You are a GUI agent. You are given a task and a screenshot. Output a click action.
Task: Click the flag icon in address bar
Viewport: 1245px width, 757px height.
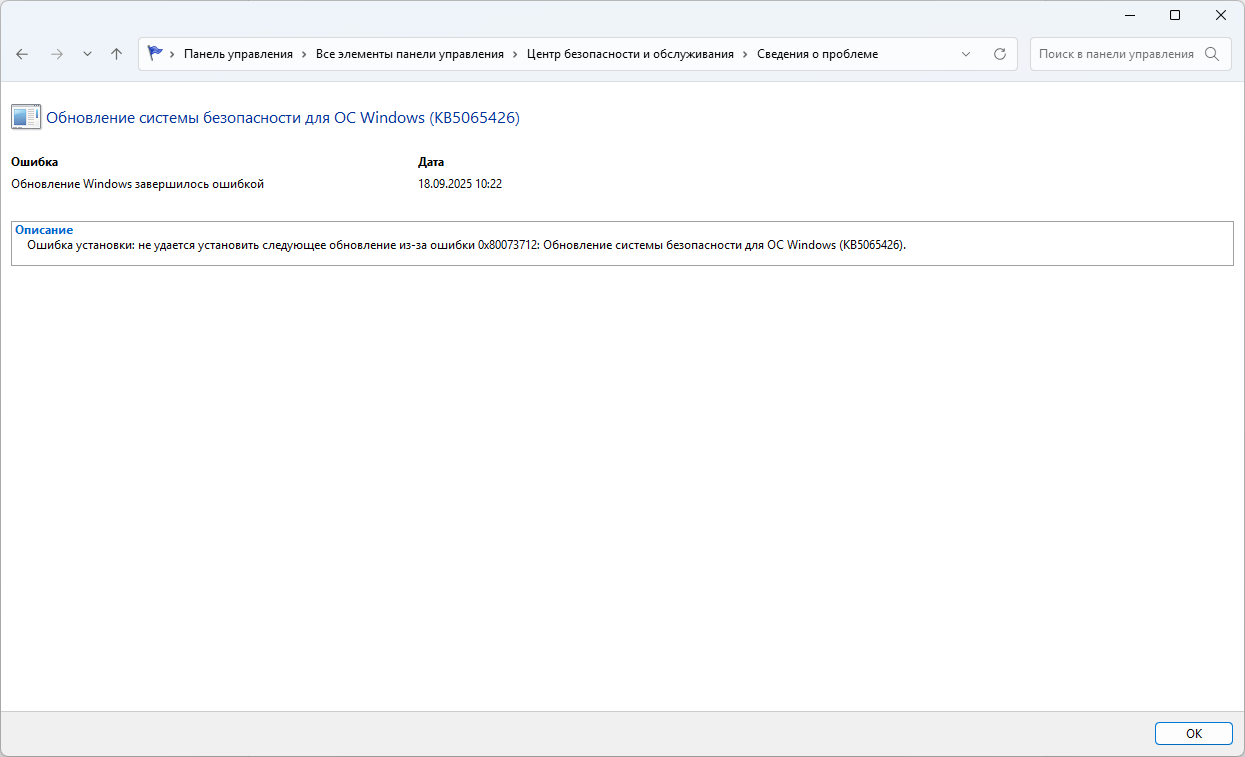155,54
